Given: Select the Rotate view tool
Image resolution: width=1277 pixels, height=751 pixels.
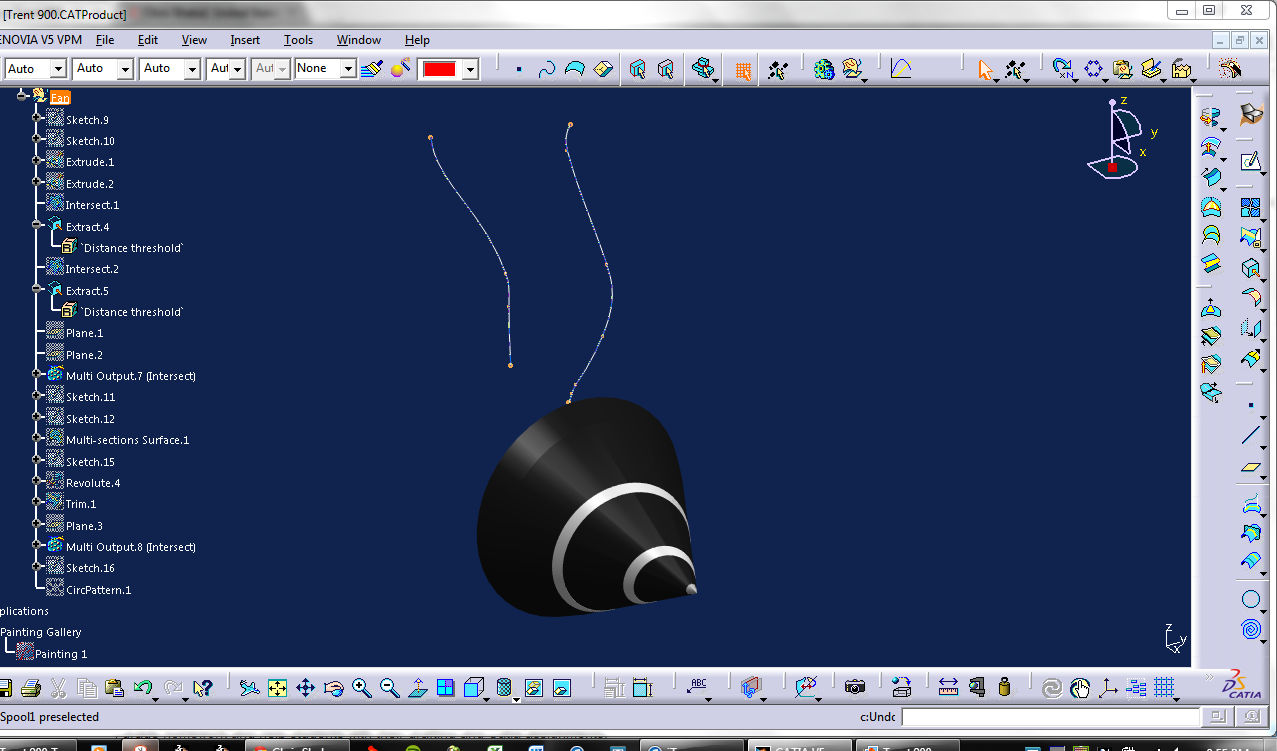Looking at the screenshot, I should pyautogui.click(x=334, y=688).
